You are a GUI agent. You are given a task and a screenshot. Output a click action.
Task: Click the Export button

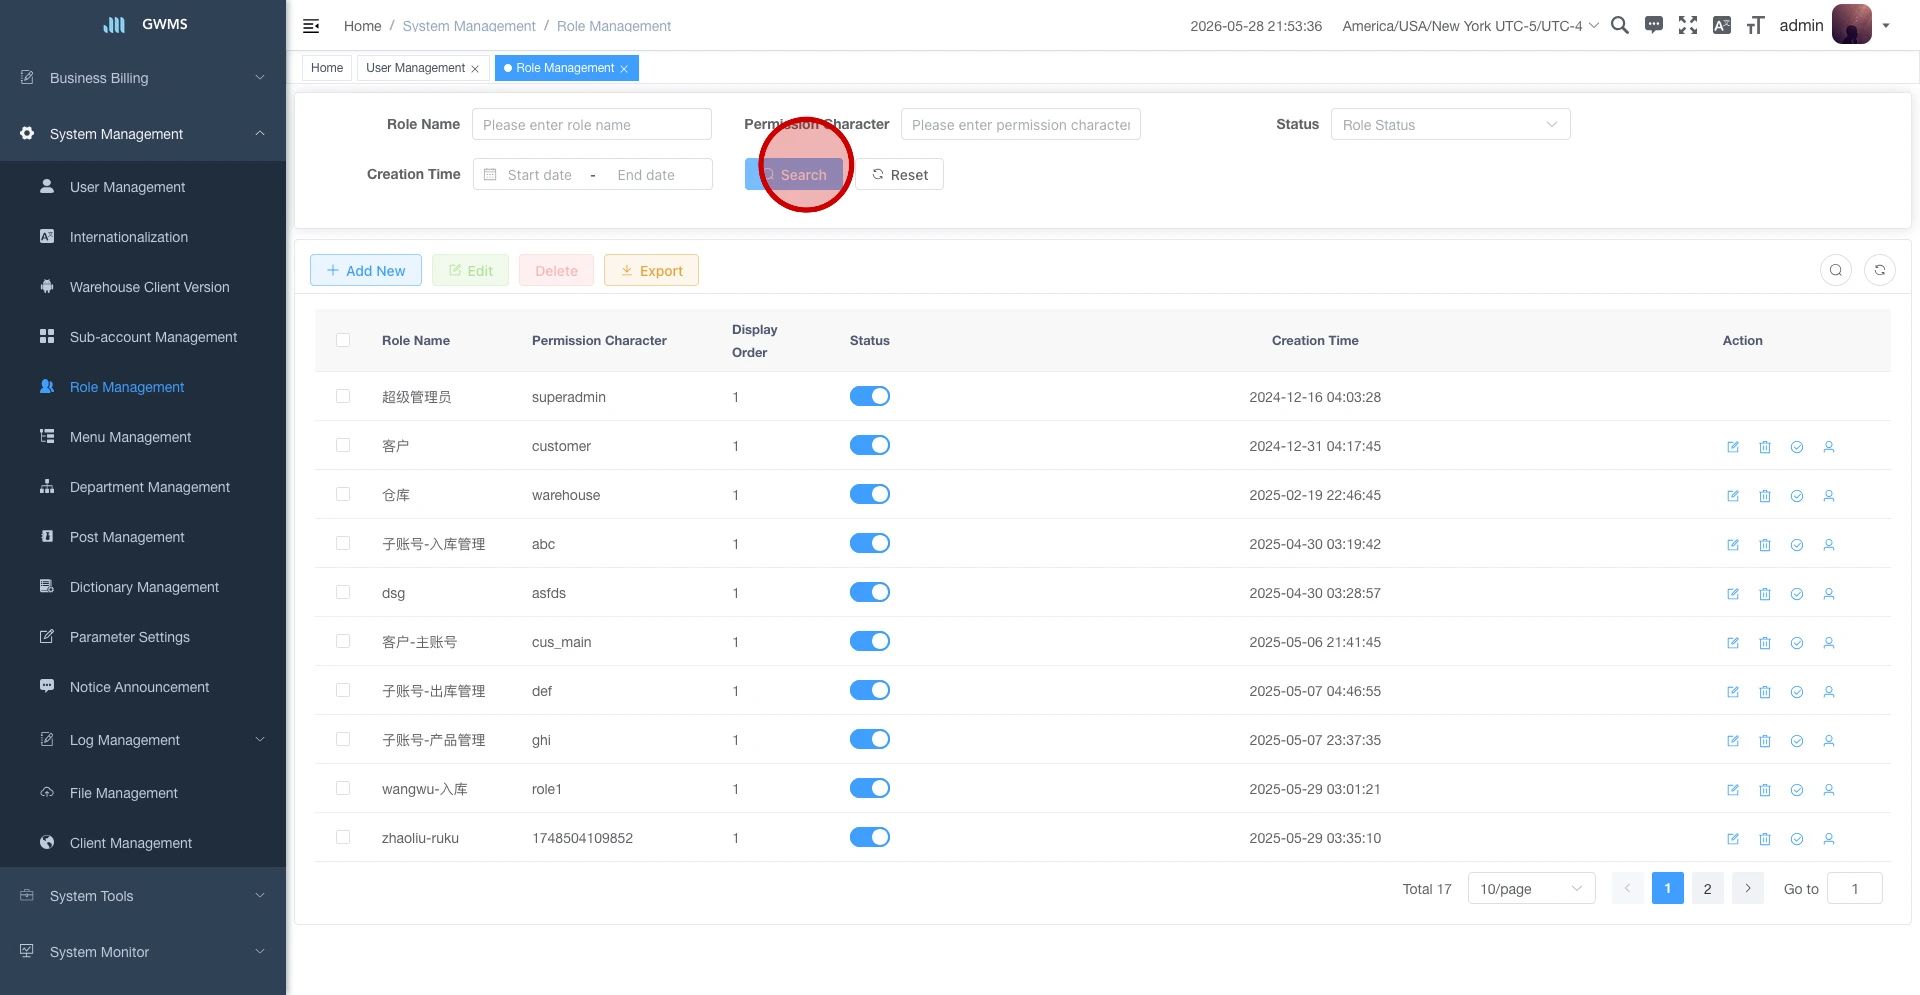click(x=651, y=270)
